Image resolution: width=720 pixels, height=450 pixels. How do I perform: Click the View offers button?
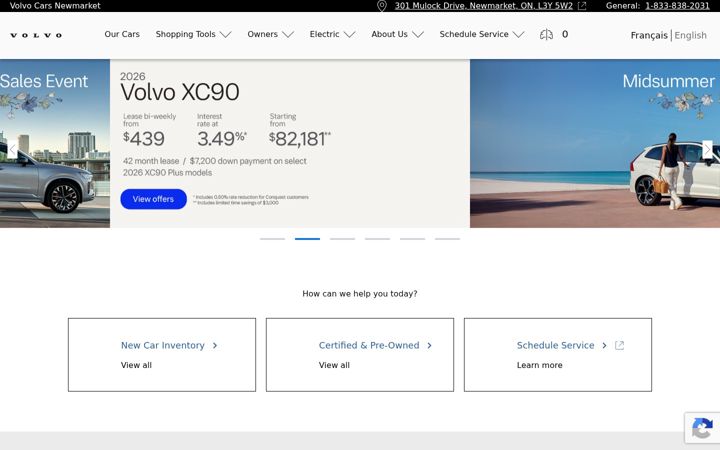[x=153, y=199]
